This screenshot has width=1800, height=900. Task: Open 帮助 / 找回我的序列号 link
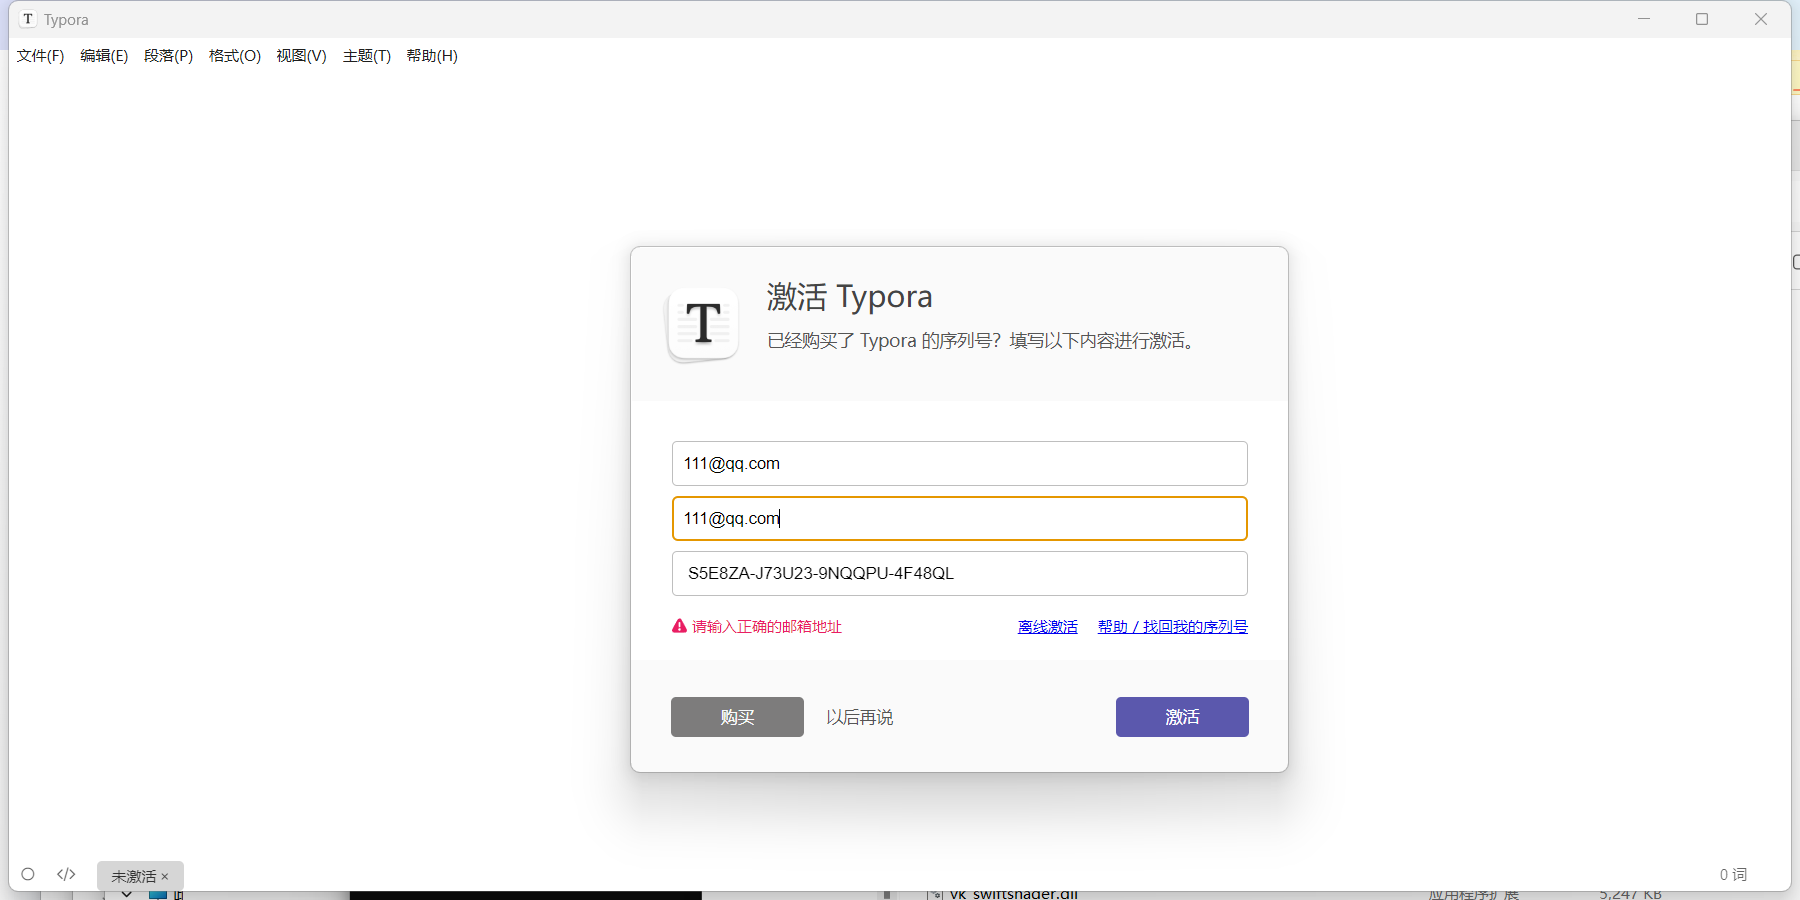tap(1172, 627)
